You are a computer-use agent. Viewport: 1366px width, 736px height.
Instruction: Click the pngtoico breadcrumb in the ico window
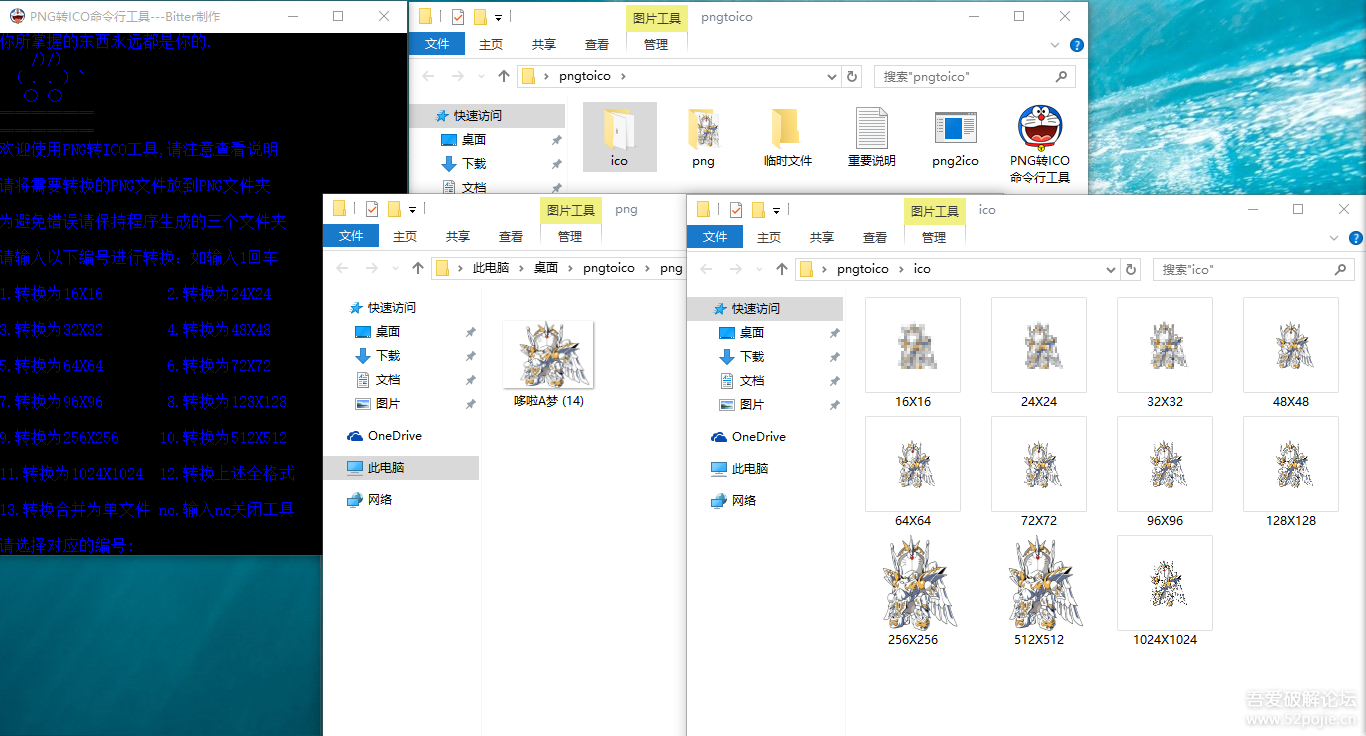[863, 269]
